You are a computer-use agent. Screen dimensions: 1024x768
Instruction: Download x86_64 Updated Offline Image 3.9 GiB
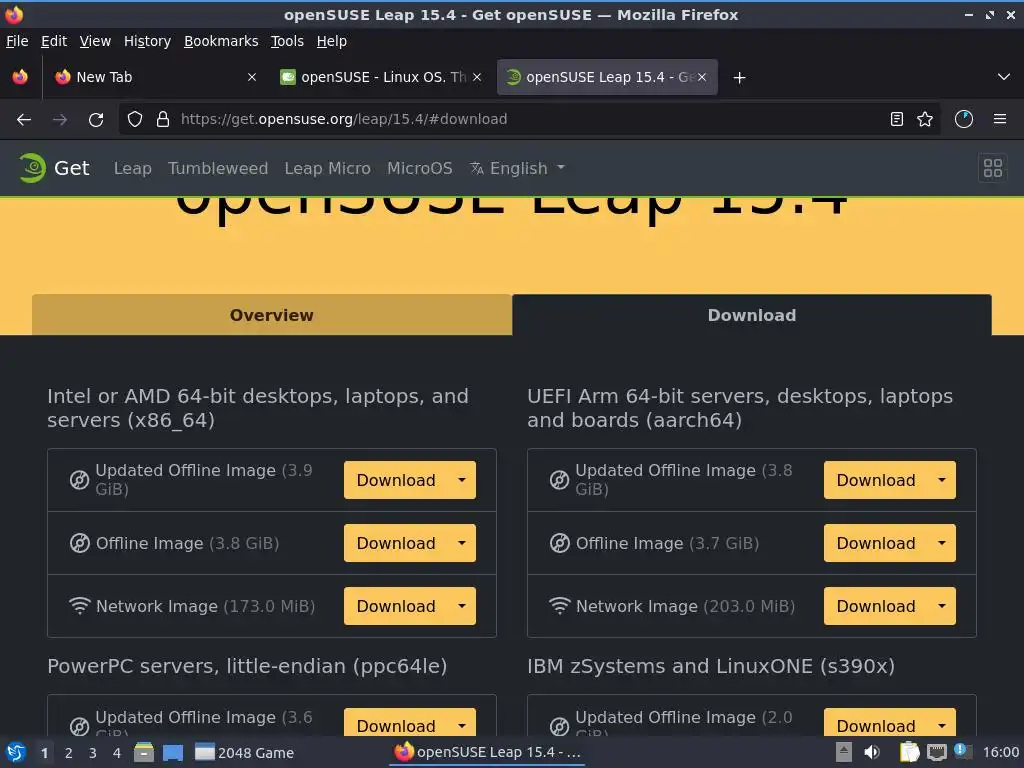click(396, 480)
